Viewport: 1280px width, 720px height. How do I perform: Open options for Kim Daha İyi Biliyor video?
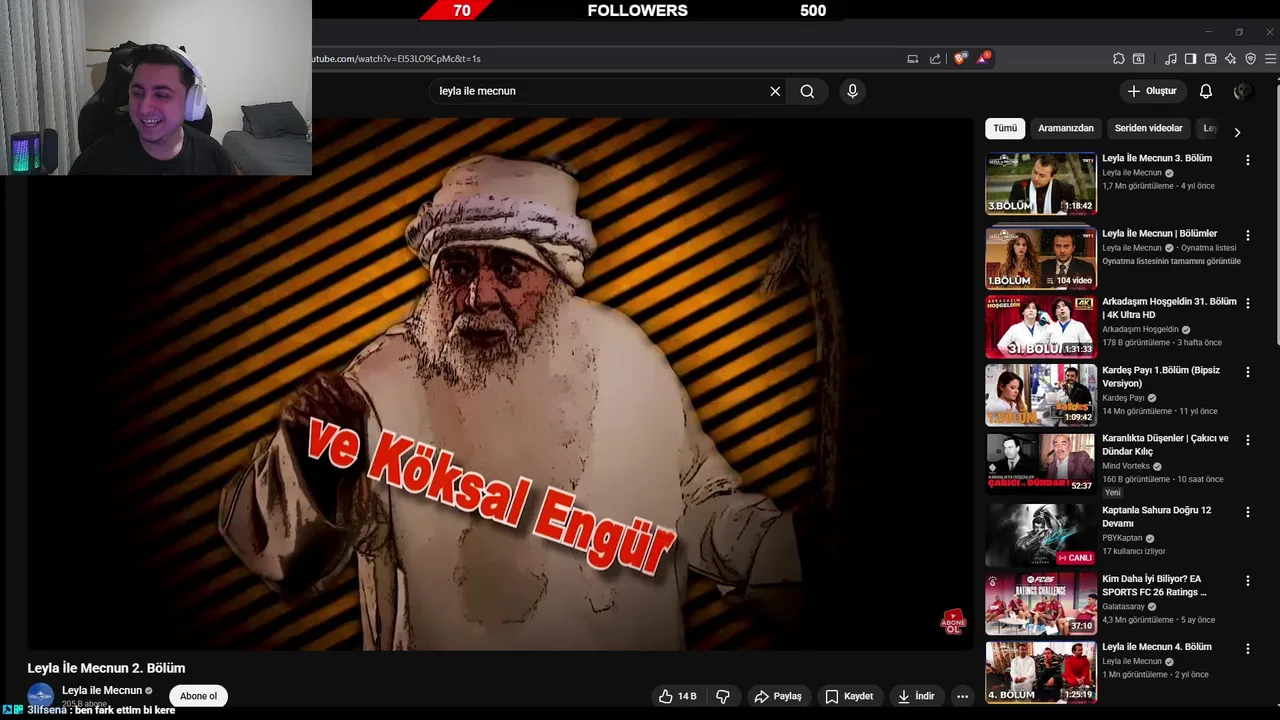tap(1247, 580)
